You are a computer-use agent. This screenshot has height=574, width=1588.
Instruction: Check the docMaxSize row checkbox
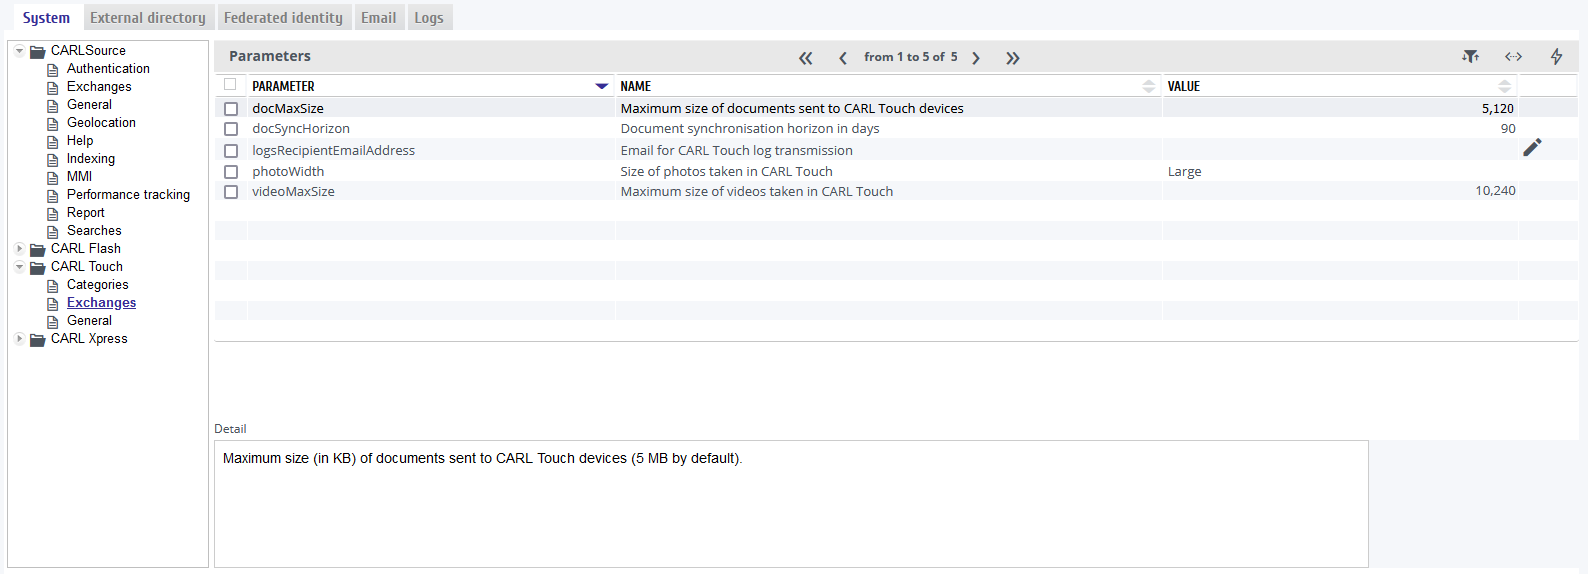[231, 109]
